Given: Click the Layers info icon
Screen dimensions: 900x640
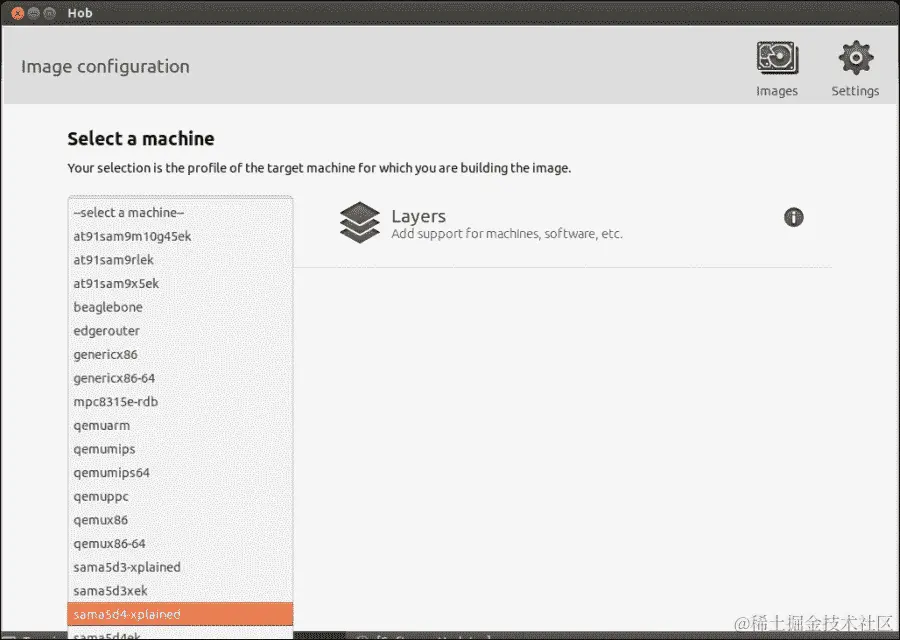Looking at the screenshot, I should pyautogui.click(x=793, y=218).
